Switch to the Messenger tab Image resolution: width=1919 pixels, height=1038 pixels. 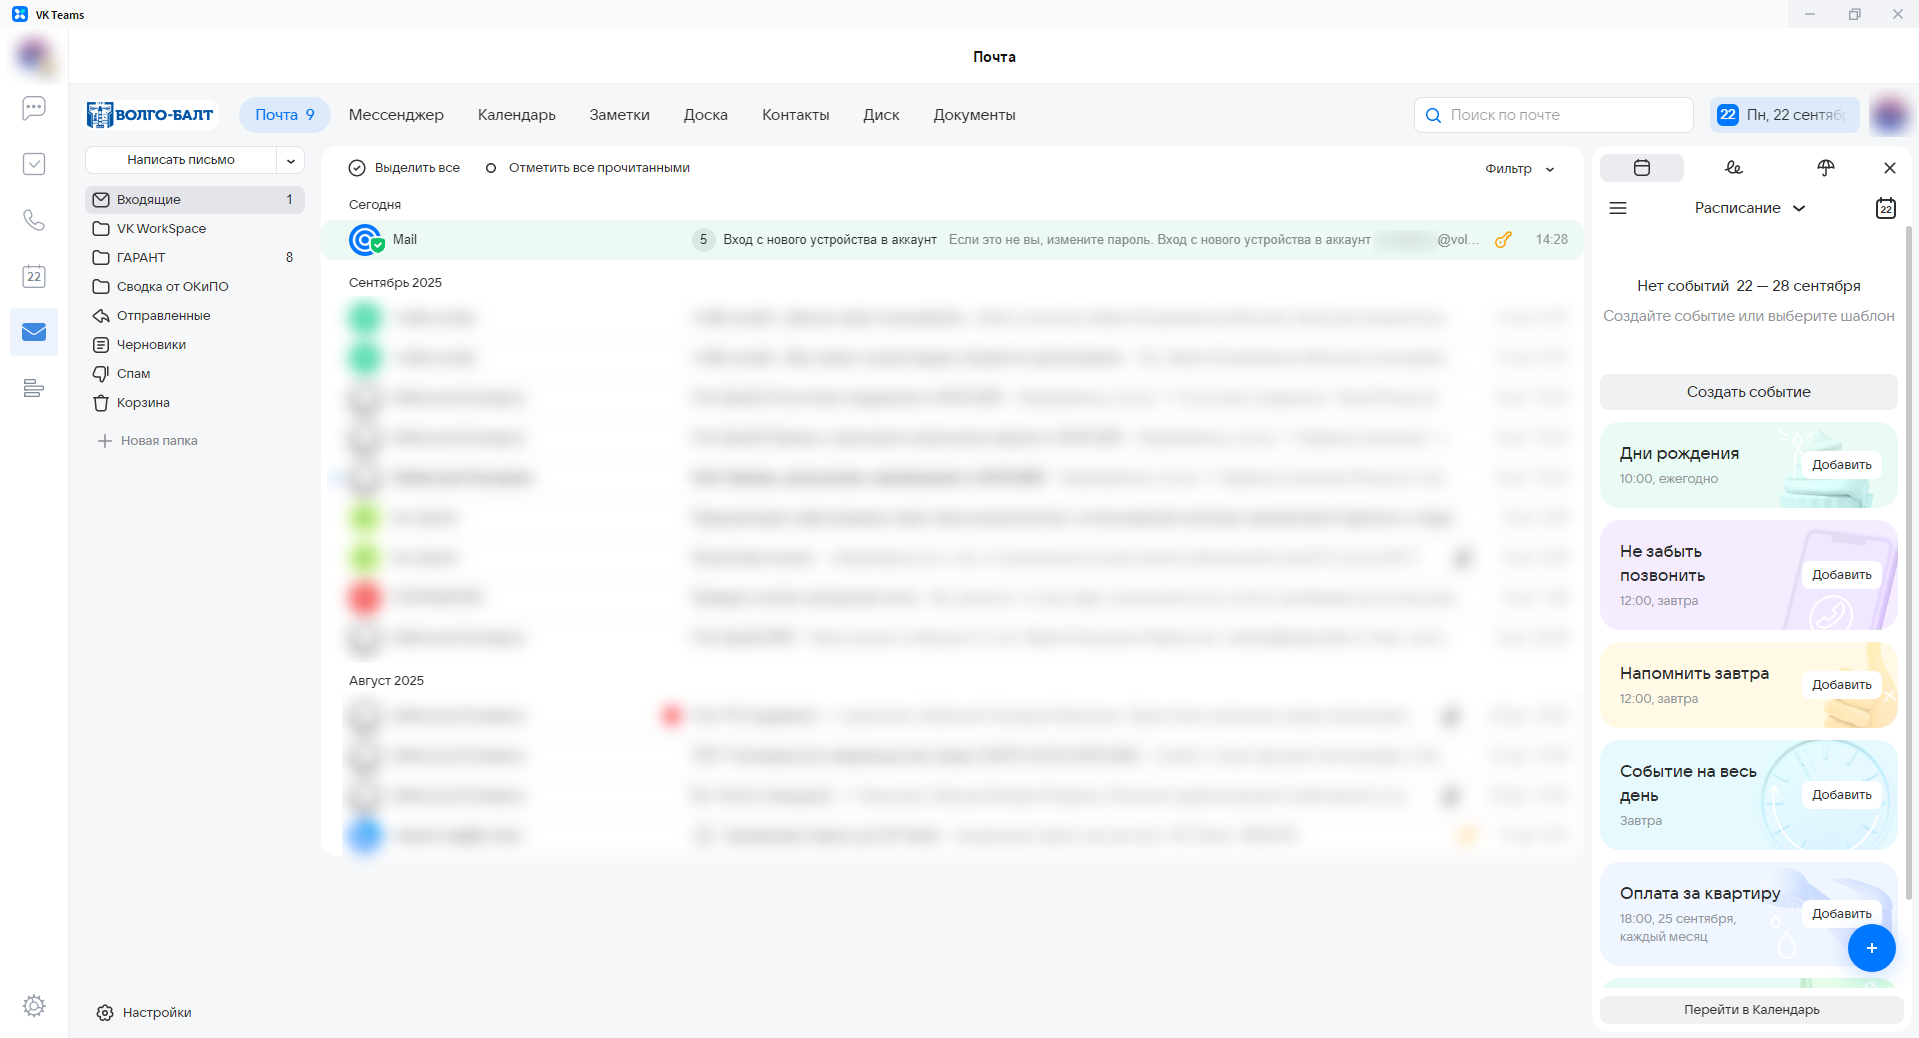[396, 115]
